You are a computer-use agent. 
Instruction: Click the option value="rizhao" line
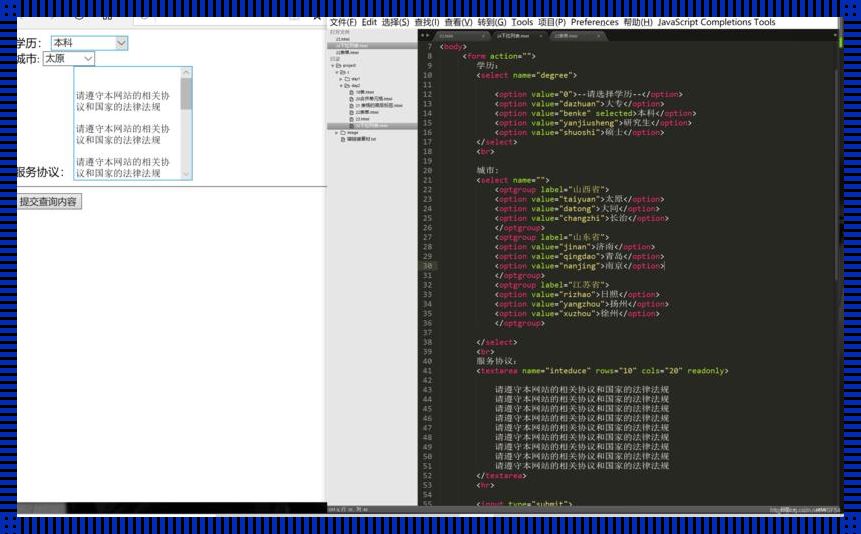pos(577,294)
